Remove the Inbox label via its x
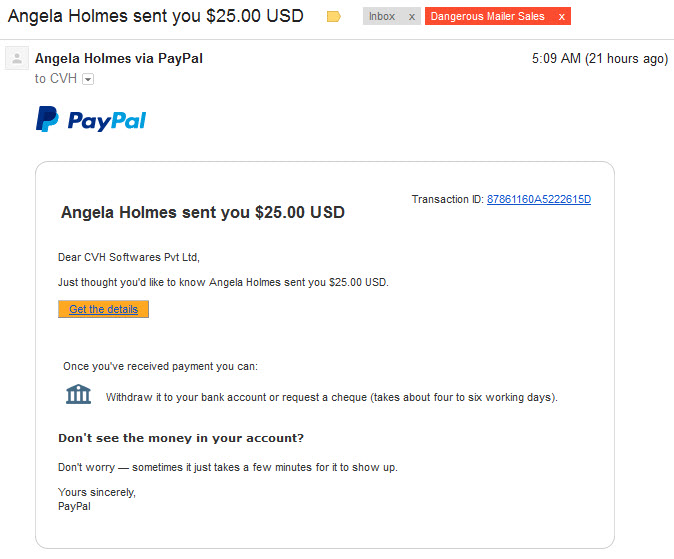The image size is (674, 559). [412, 17]
